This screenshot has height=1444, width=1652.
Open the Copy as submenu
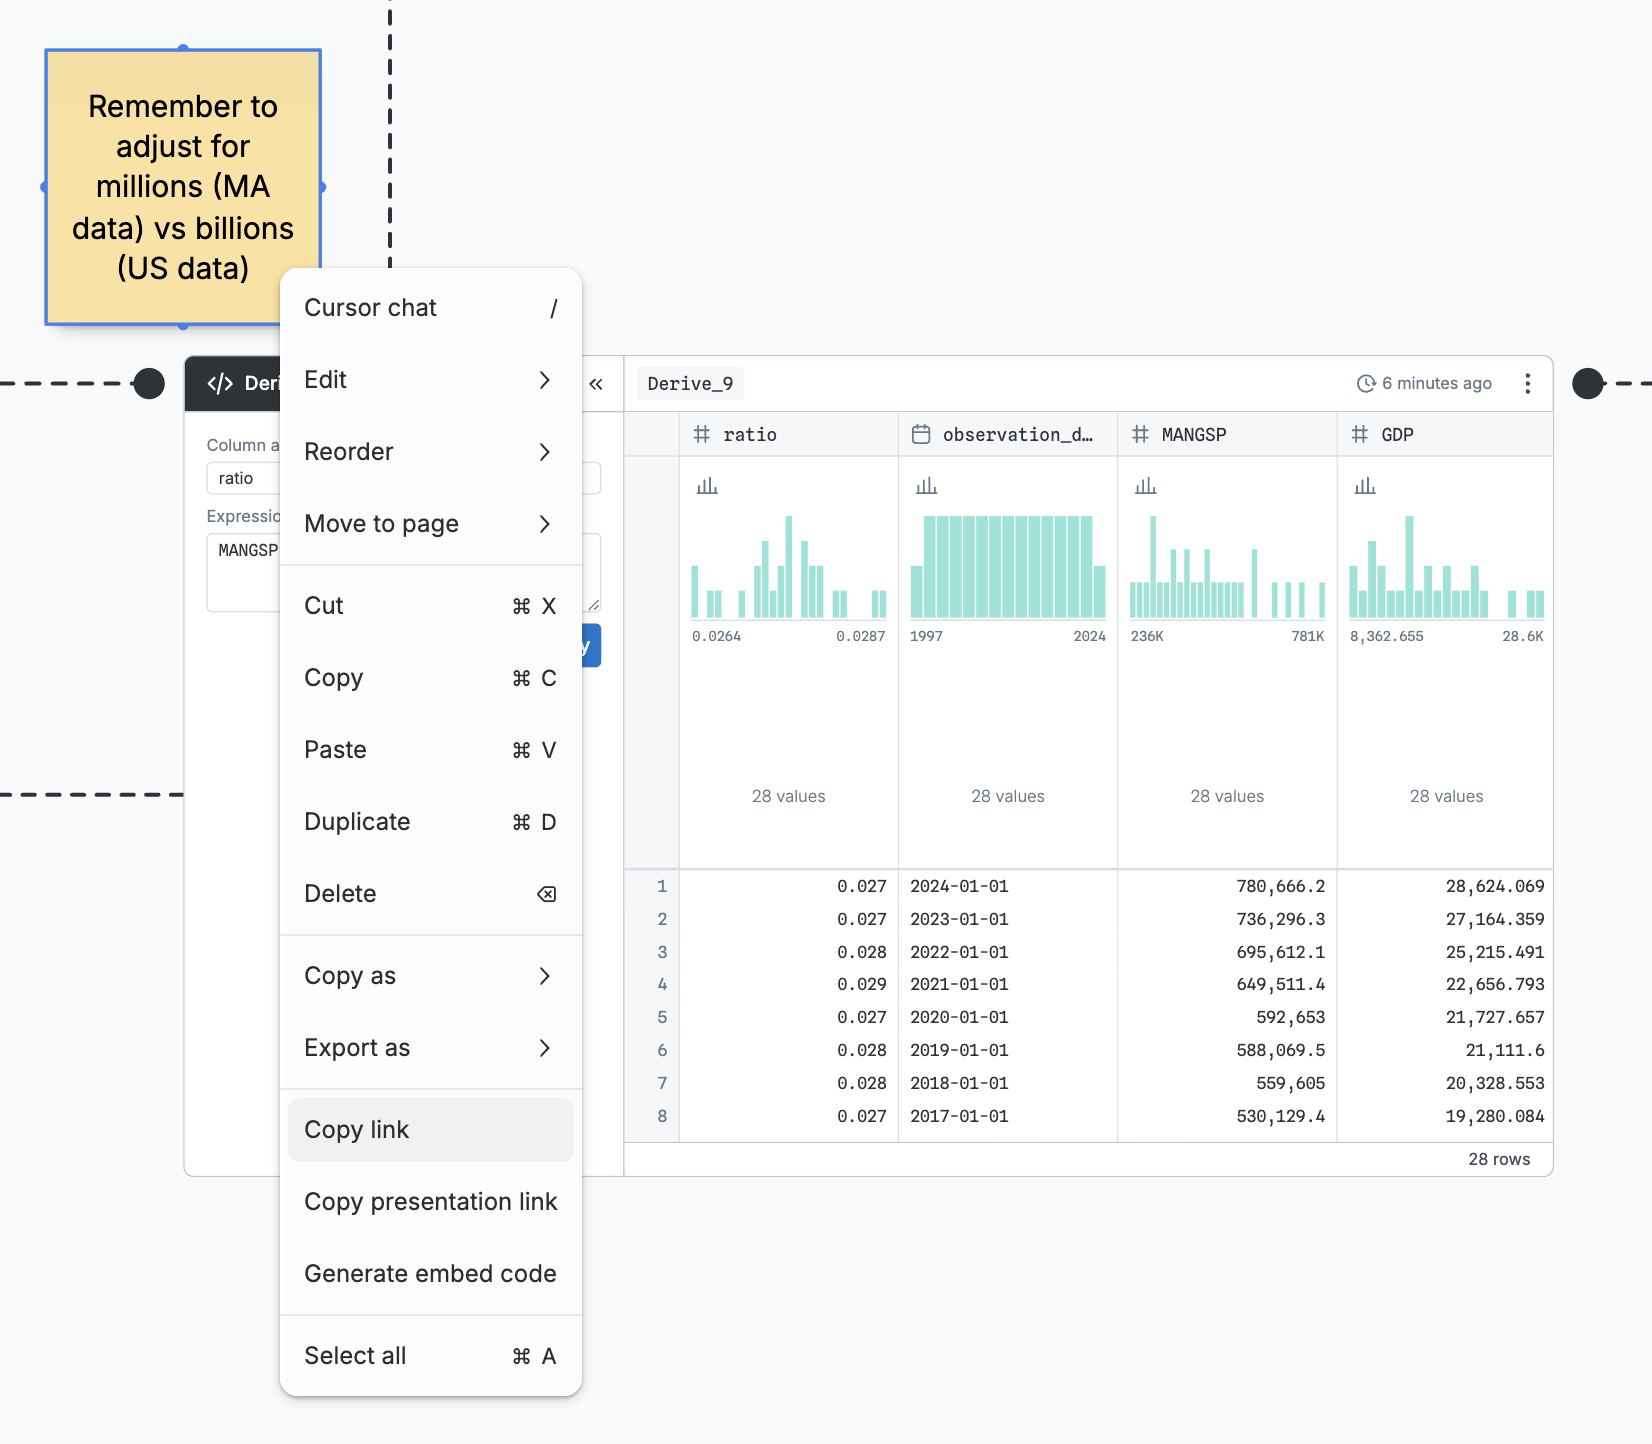430,976
